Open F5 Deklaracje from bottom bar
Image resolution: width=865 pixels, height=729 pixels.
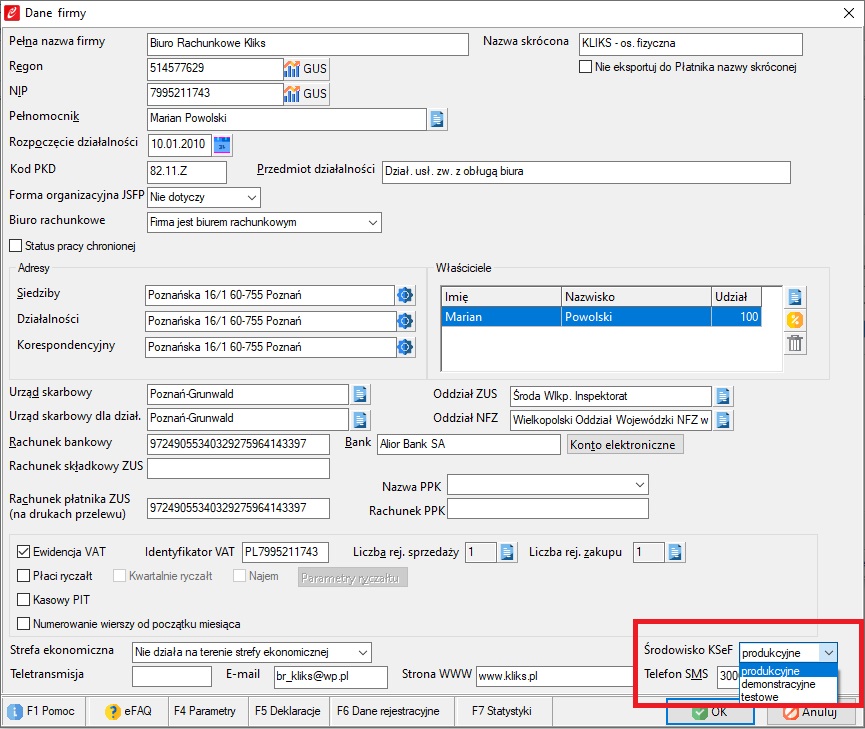pyautogui.click(x=287, y=711)
